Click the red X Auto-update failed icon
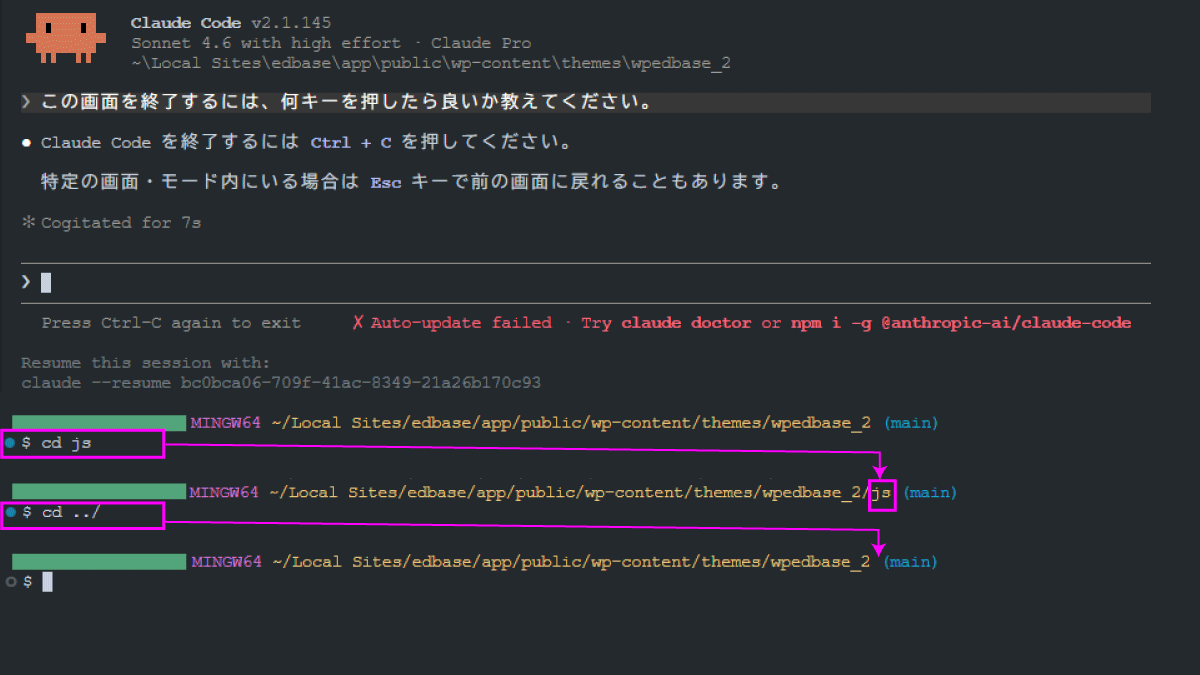Image resolution: width=1200 pixels, height=675 pixels. (x=357, y=323)
